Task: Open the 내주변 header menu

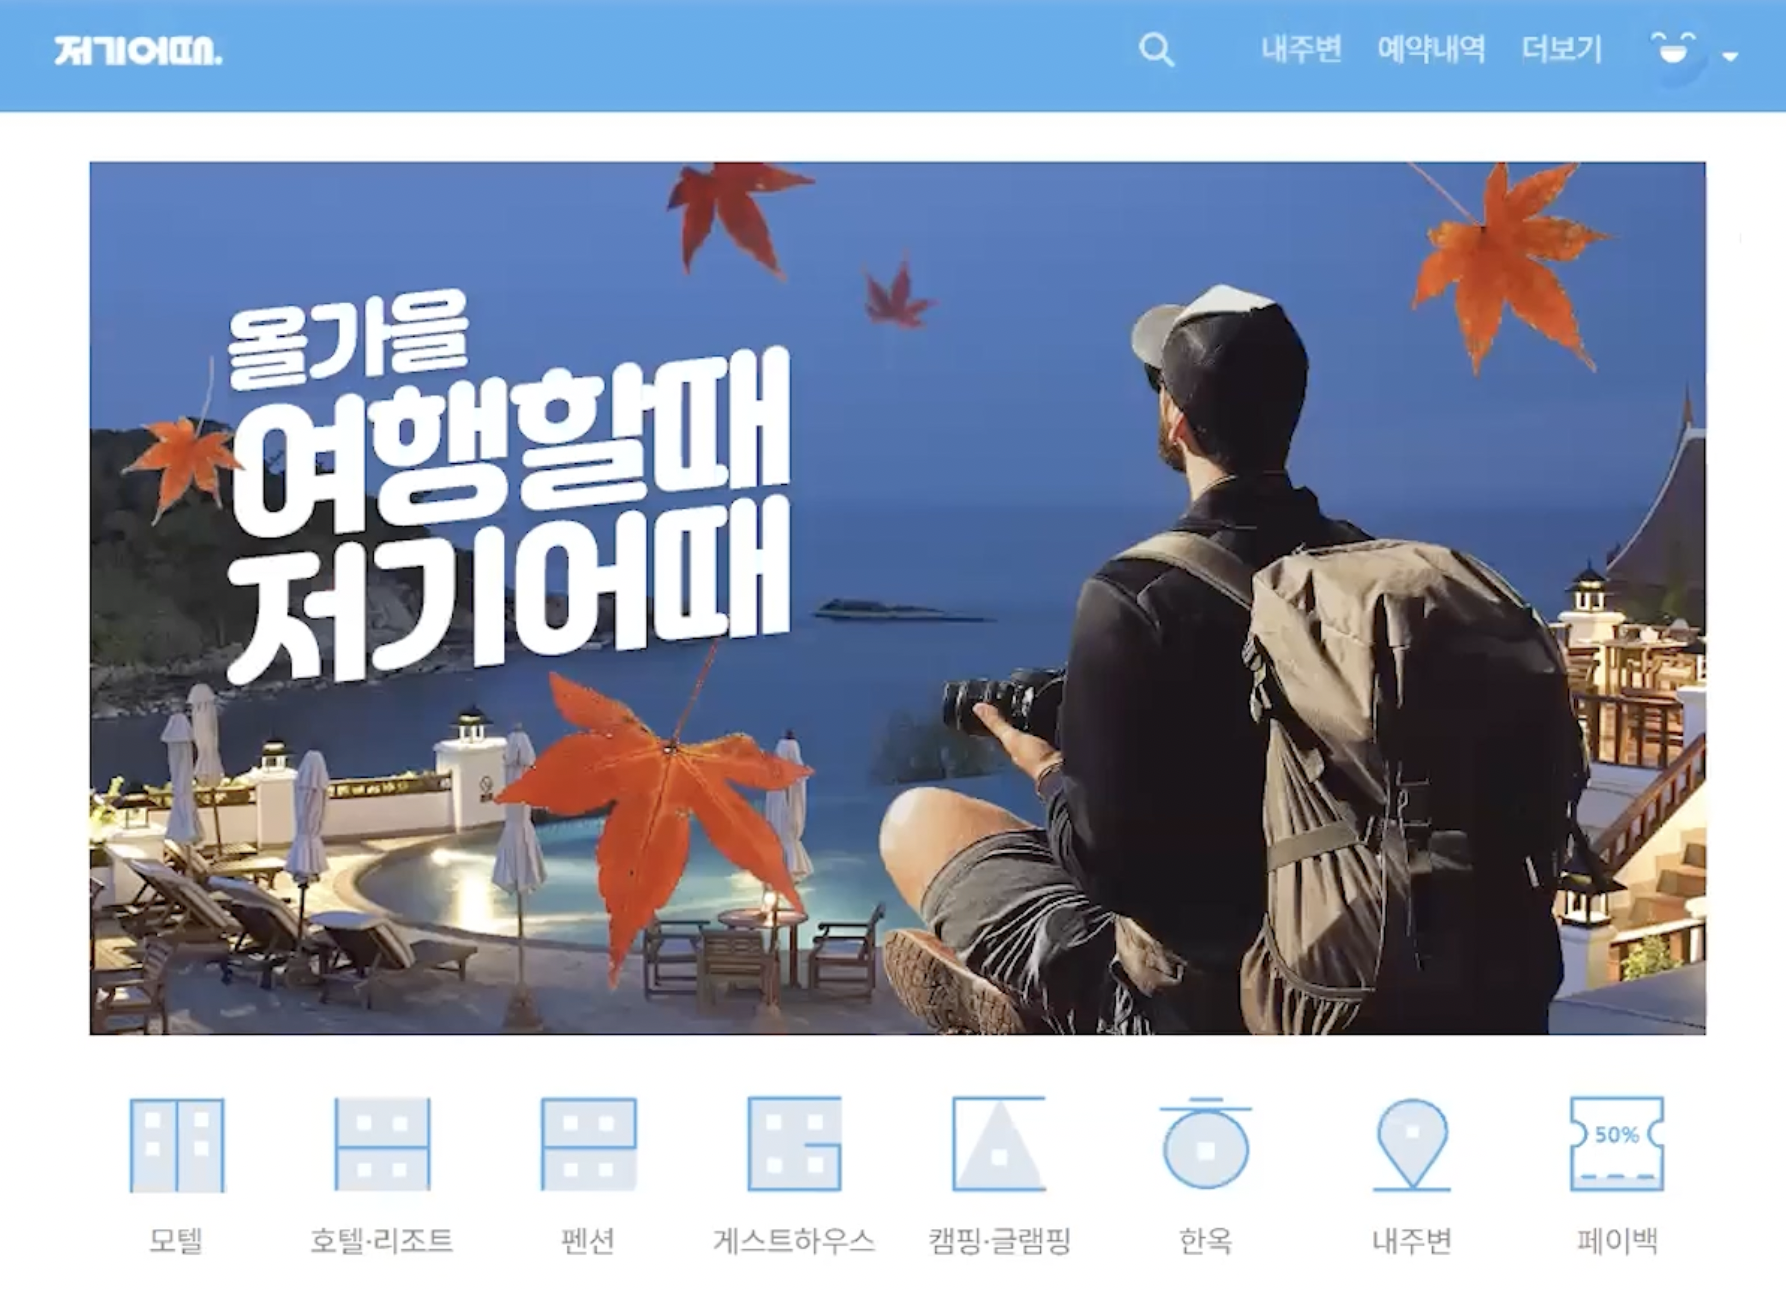Action: coord(1301,49)
